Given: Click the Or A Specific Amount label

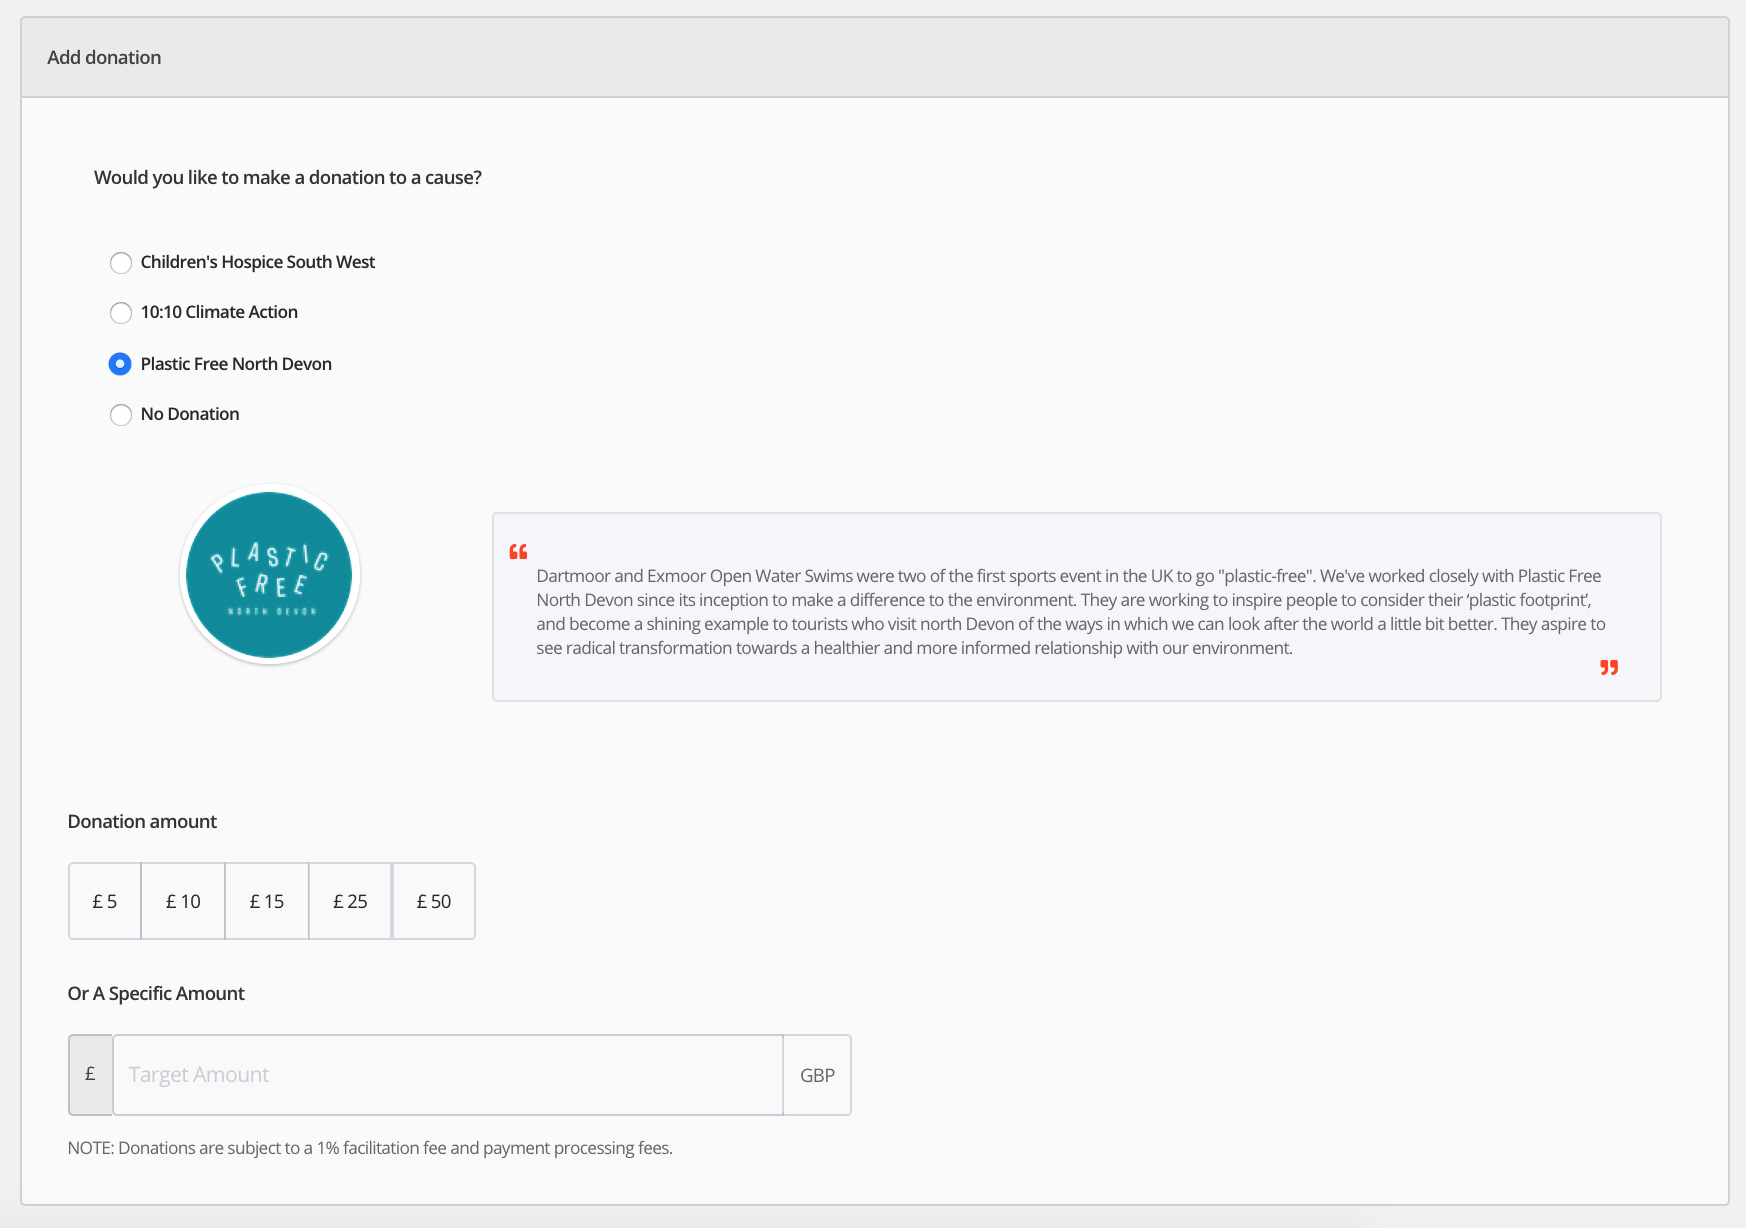Looking at the screenshot, I should (156, 993).
